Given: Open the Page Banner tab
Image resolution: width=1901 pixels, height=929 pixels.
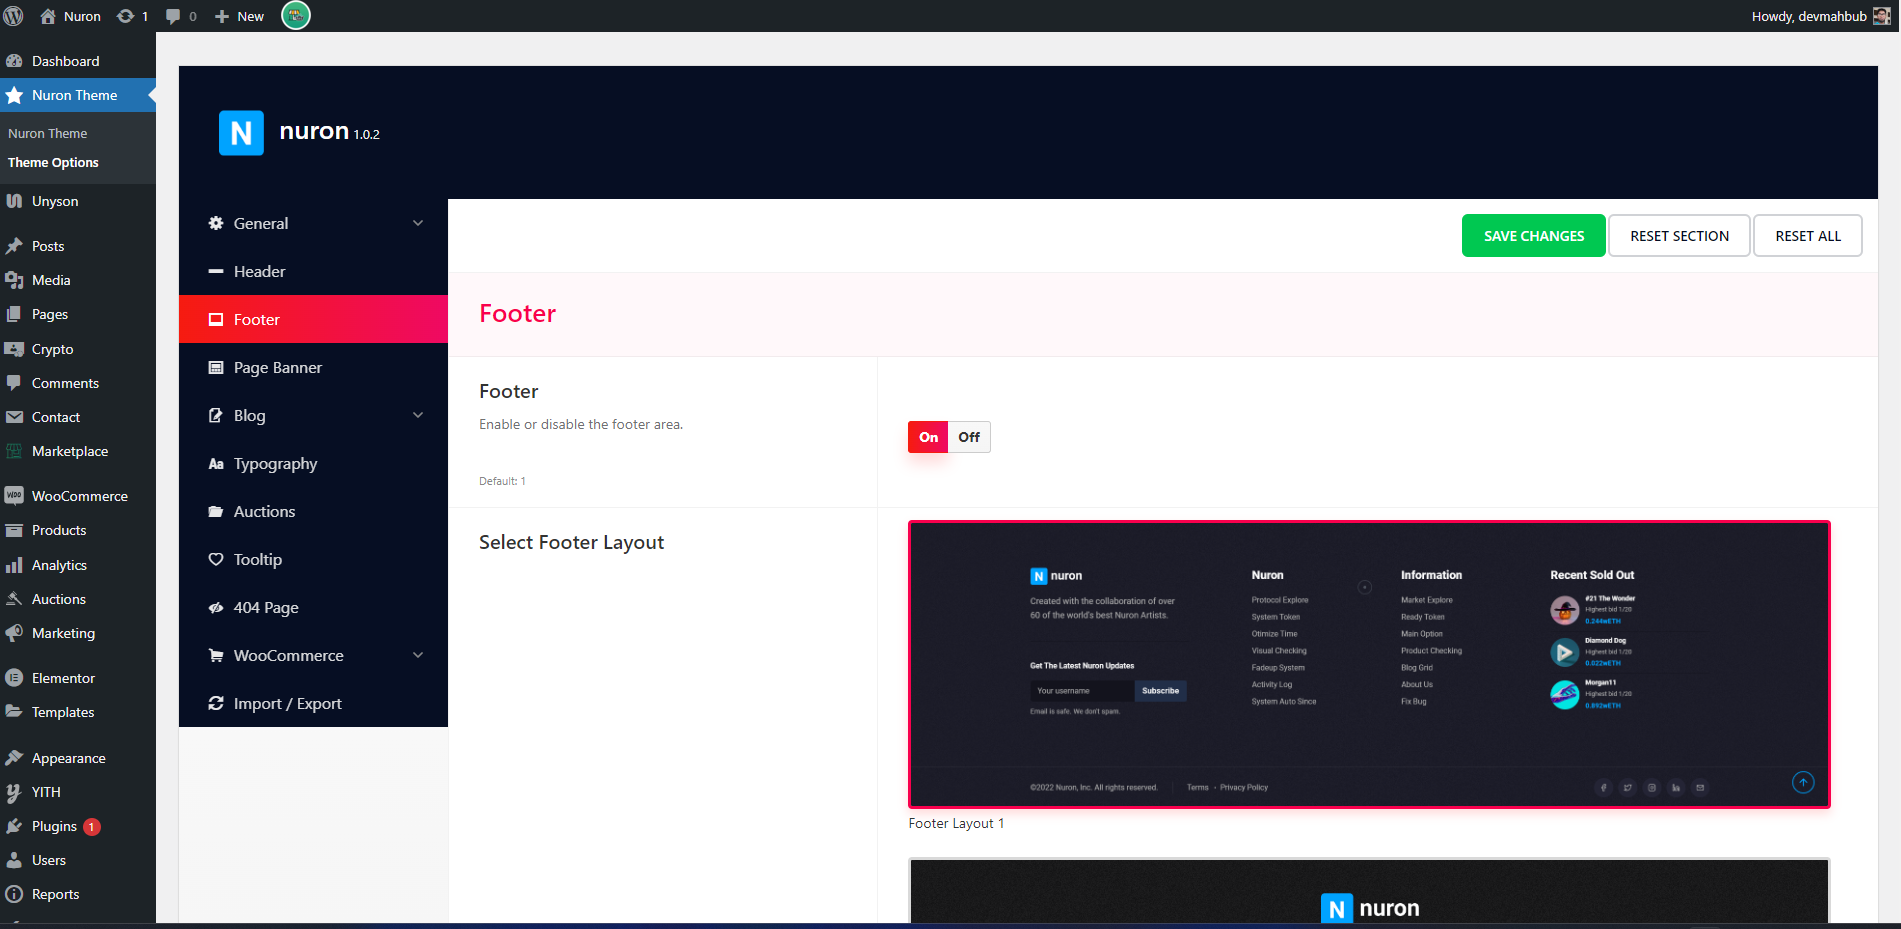Looking at the screenshot, I should coord(313,367).
